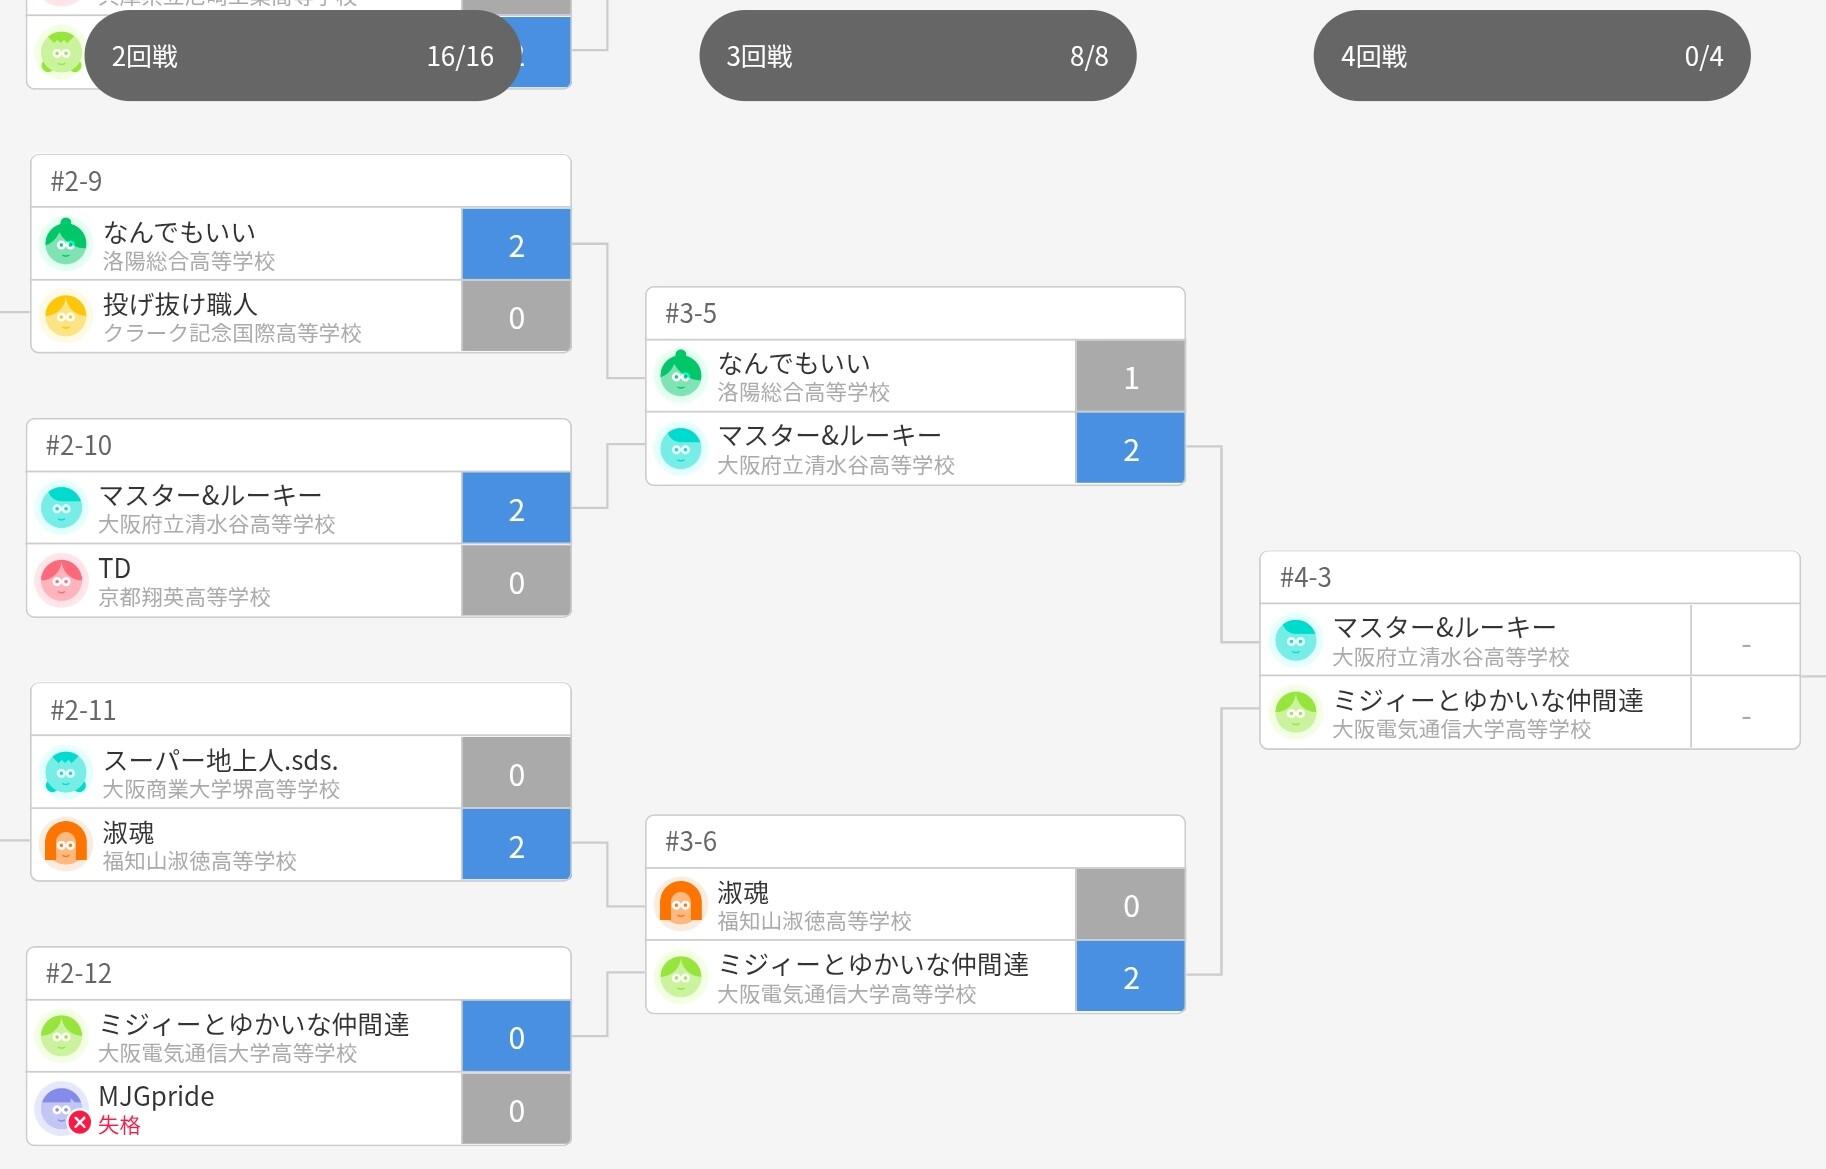Open match #3-5 header
The height and width of the screenshot is (1169, 1826).
915,314
